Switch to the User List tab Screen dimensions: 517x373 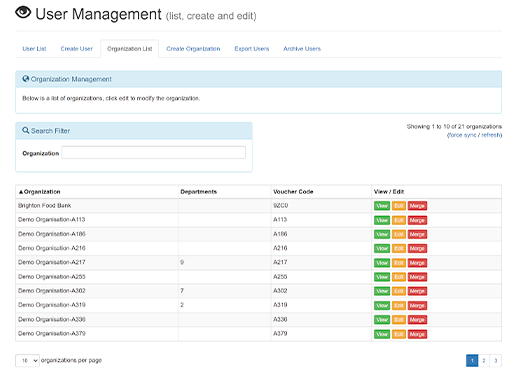34,49
